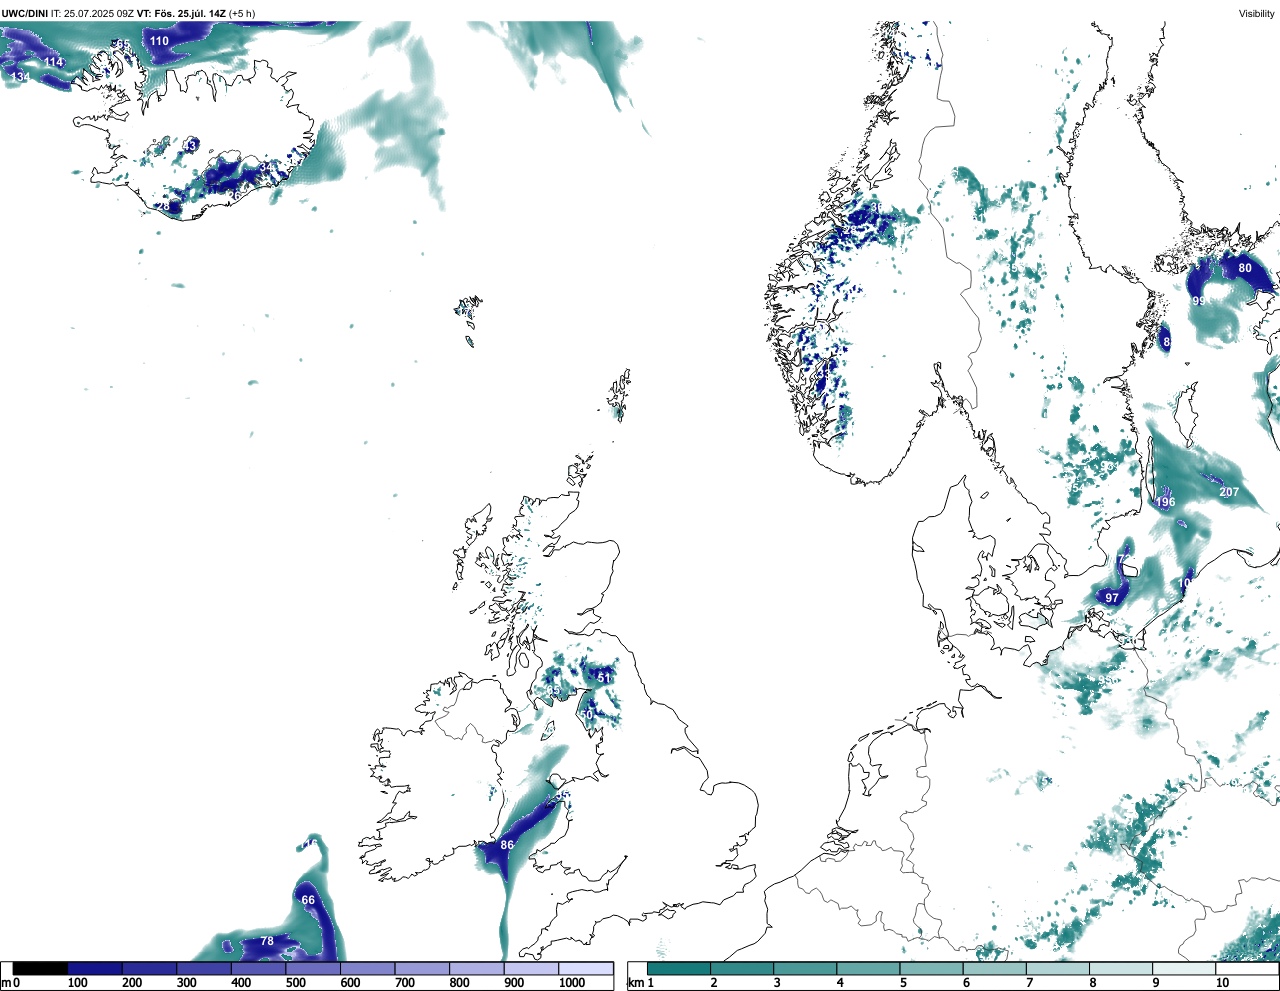Click the lightest 9–10 km legend swatch
The height and width of the screenshot is (991, 1280).
pos(1185,969)
